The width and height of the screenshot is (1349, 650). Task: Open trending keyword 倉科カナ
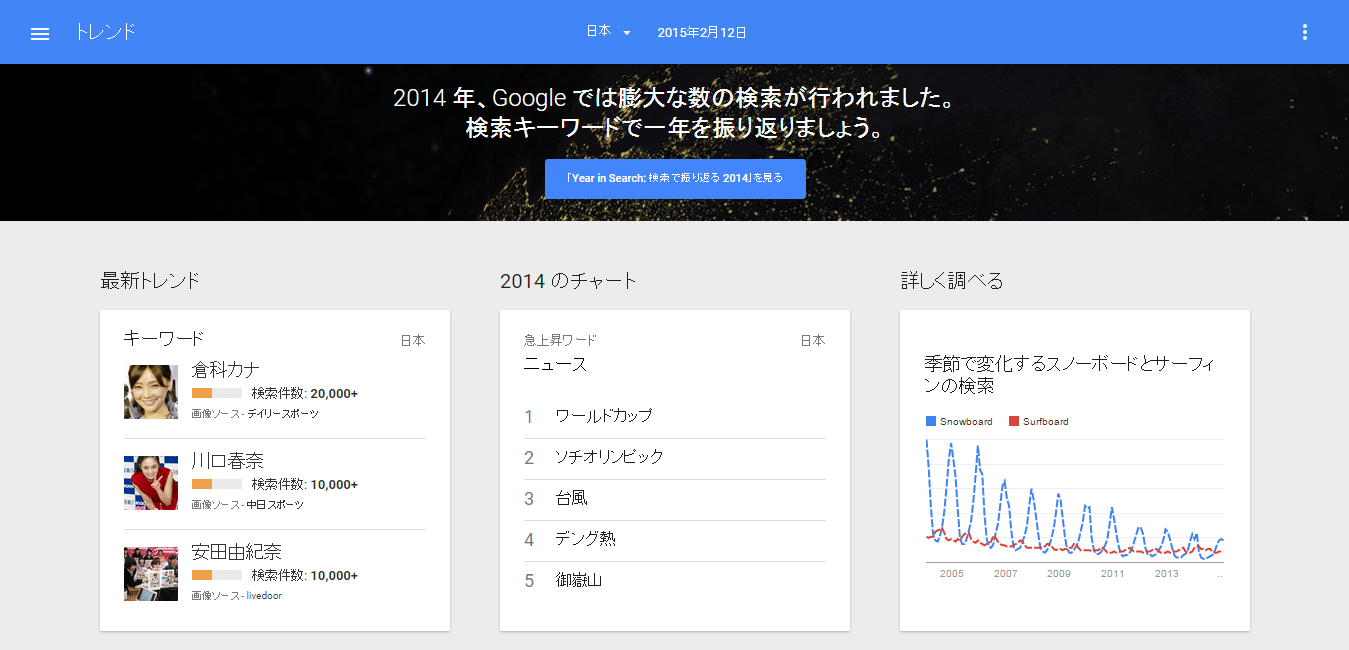tap(226, 369)
